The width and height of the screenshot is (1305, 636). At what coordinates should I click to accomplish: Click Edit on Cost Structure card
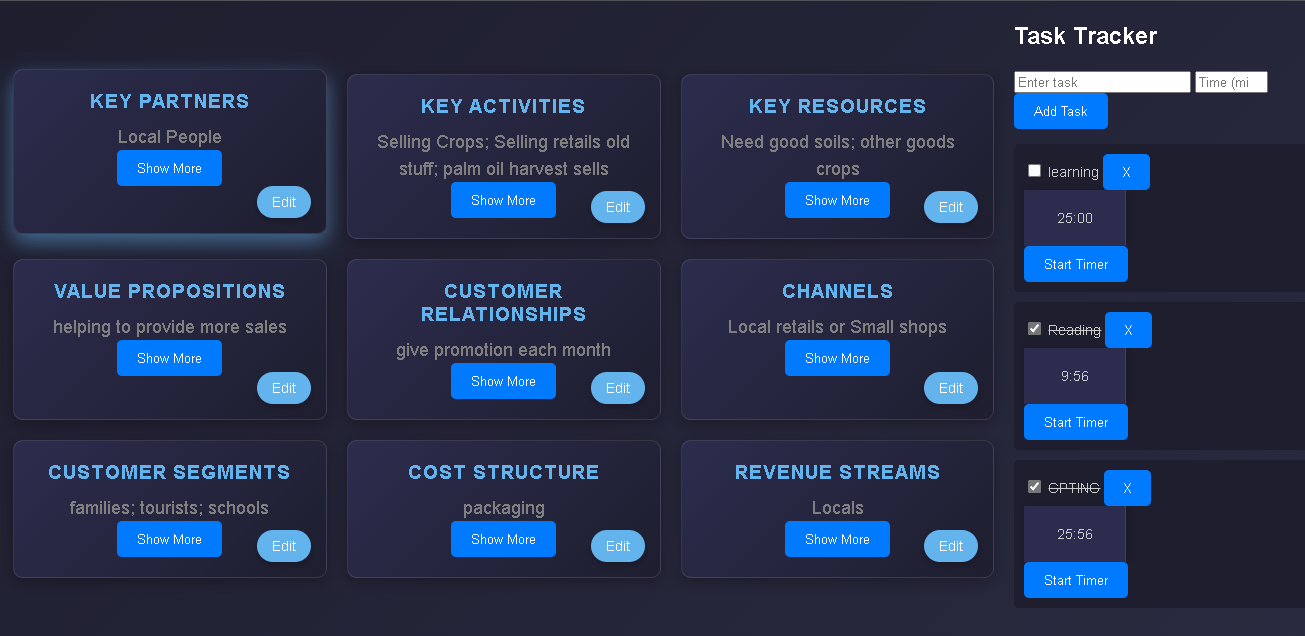pos(618,546)
